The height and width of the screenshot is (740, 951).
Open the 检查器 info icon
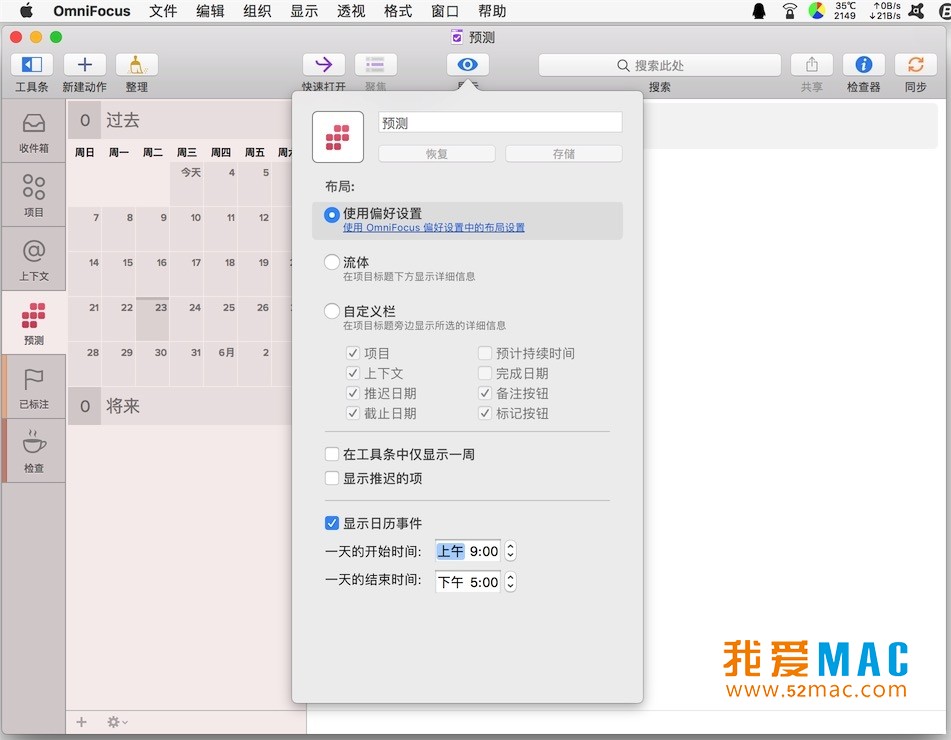point(864,64)
